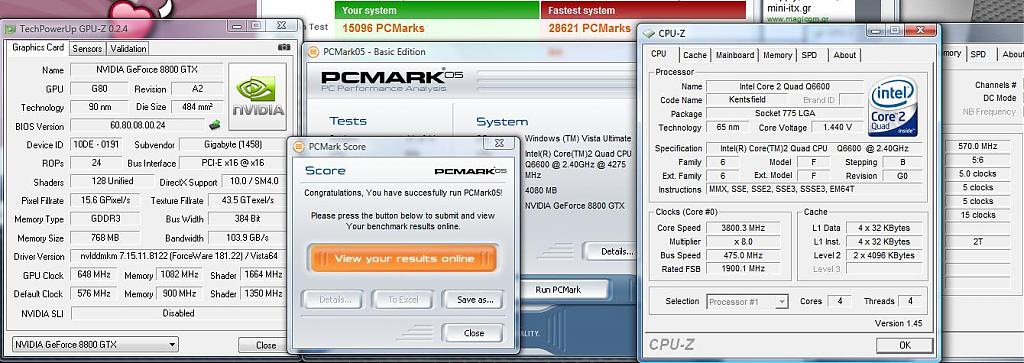Click the Run PCMark button
This screenshot has height=363, width=1024.
558,289
